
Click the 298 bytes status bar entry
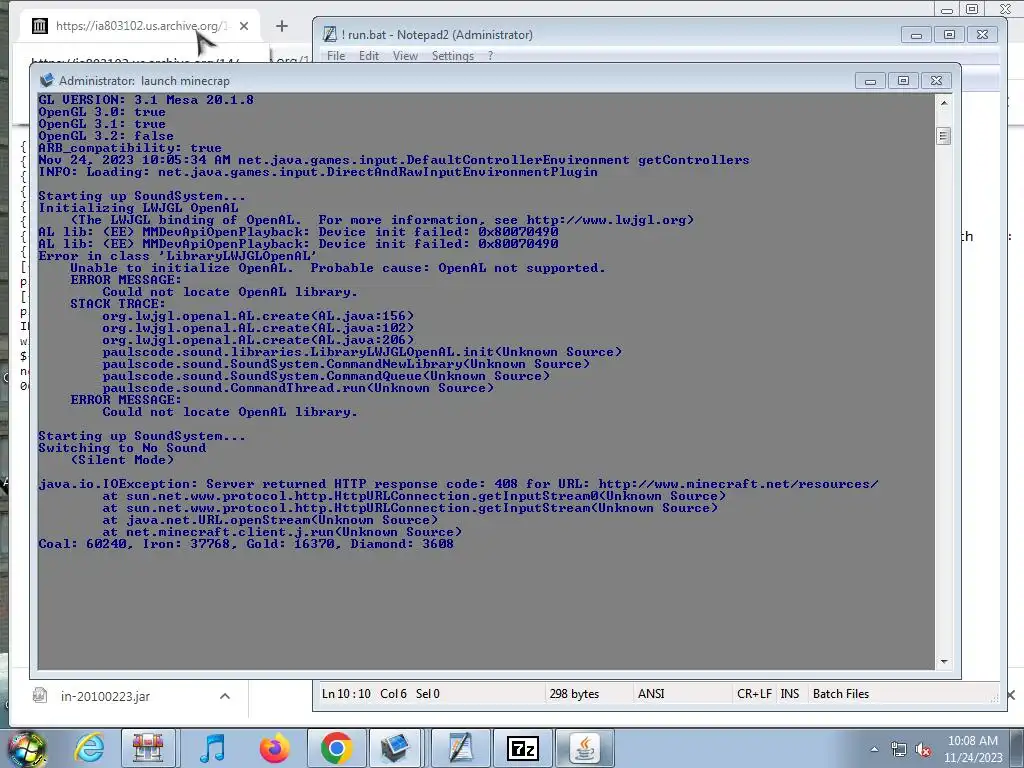[575, 694]
